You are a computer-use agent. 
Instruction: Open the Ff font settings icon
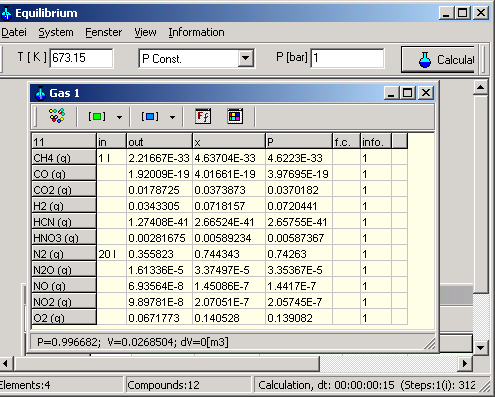click(203, 116)
